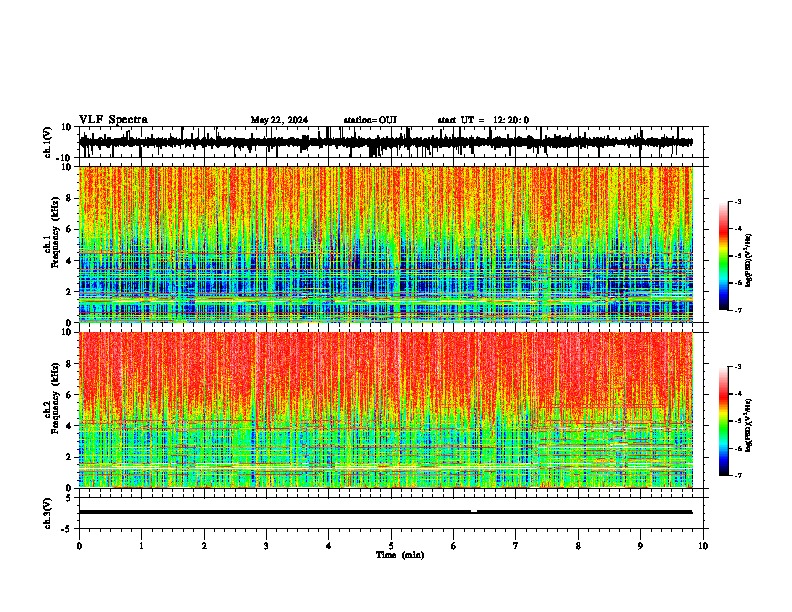Click tick label "1" on the Time axis
Viewport: 792px width, 612px height.
coord(141,546)
